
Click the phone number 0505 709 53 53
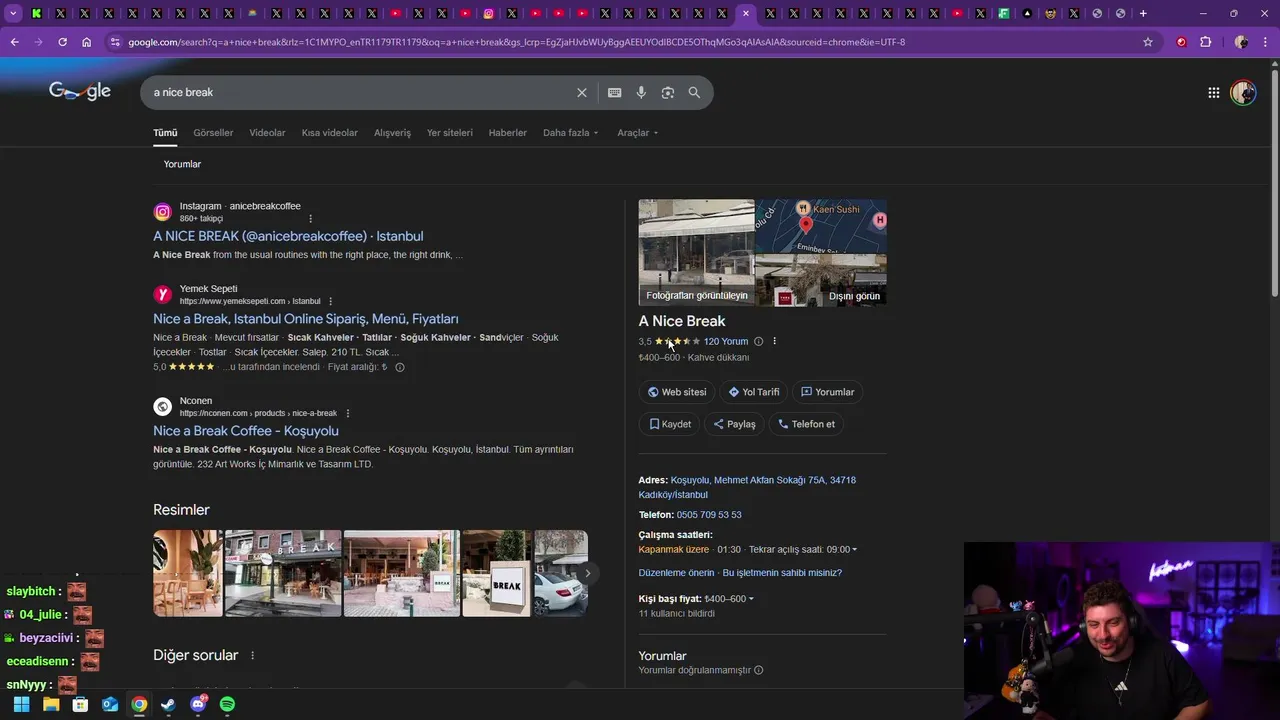click(x=709, y=515)
